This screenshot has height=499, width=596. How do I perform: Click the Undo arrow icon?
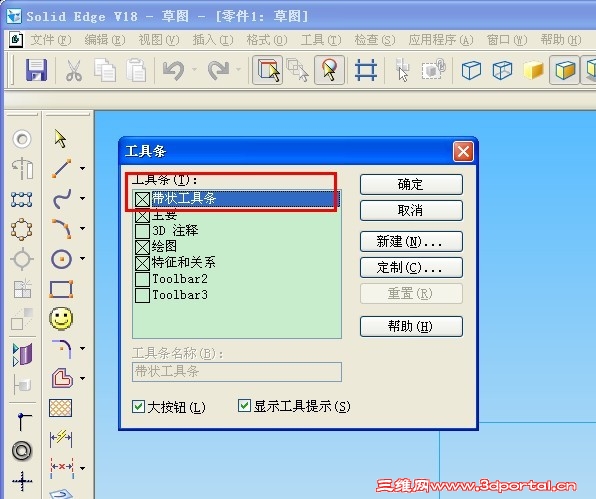click(x=173, y=70)
